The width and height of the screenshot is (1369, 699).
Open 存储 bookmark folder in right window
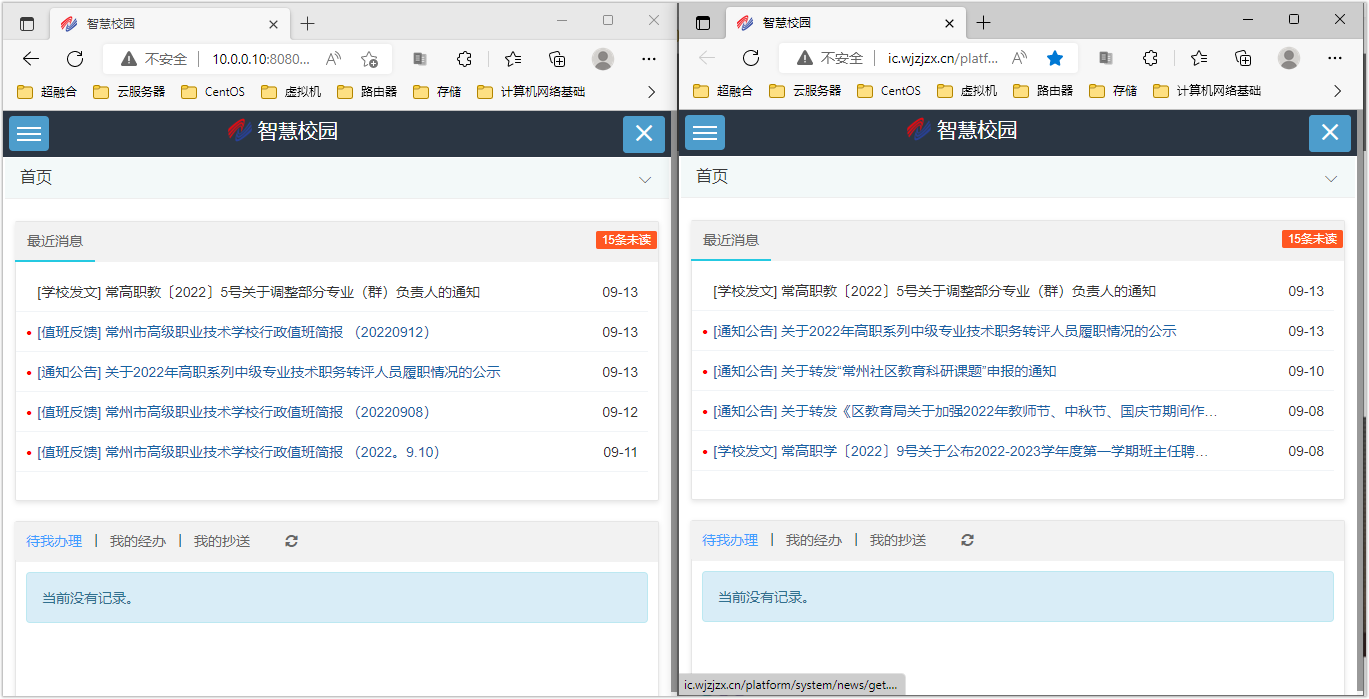coord(1113,91)
